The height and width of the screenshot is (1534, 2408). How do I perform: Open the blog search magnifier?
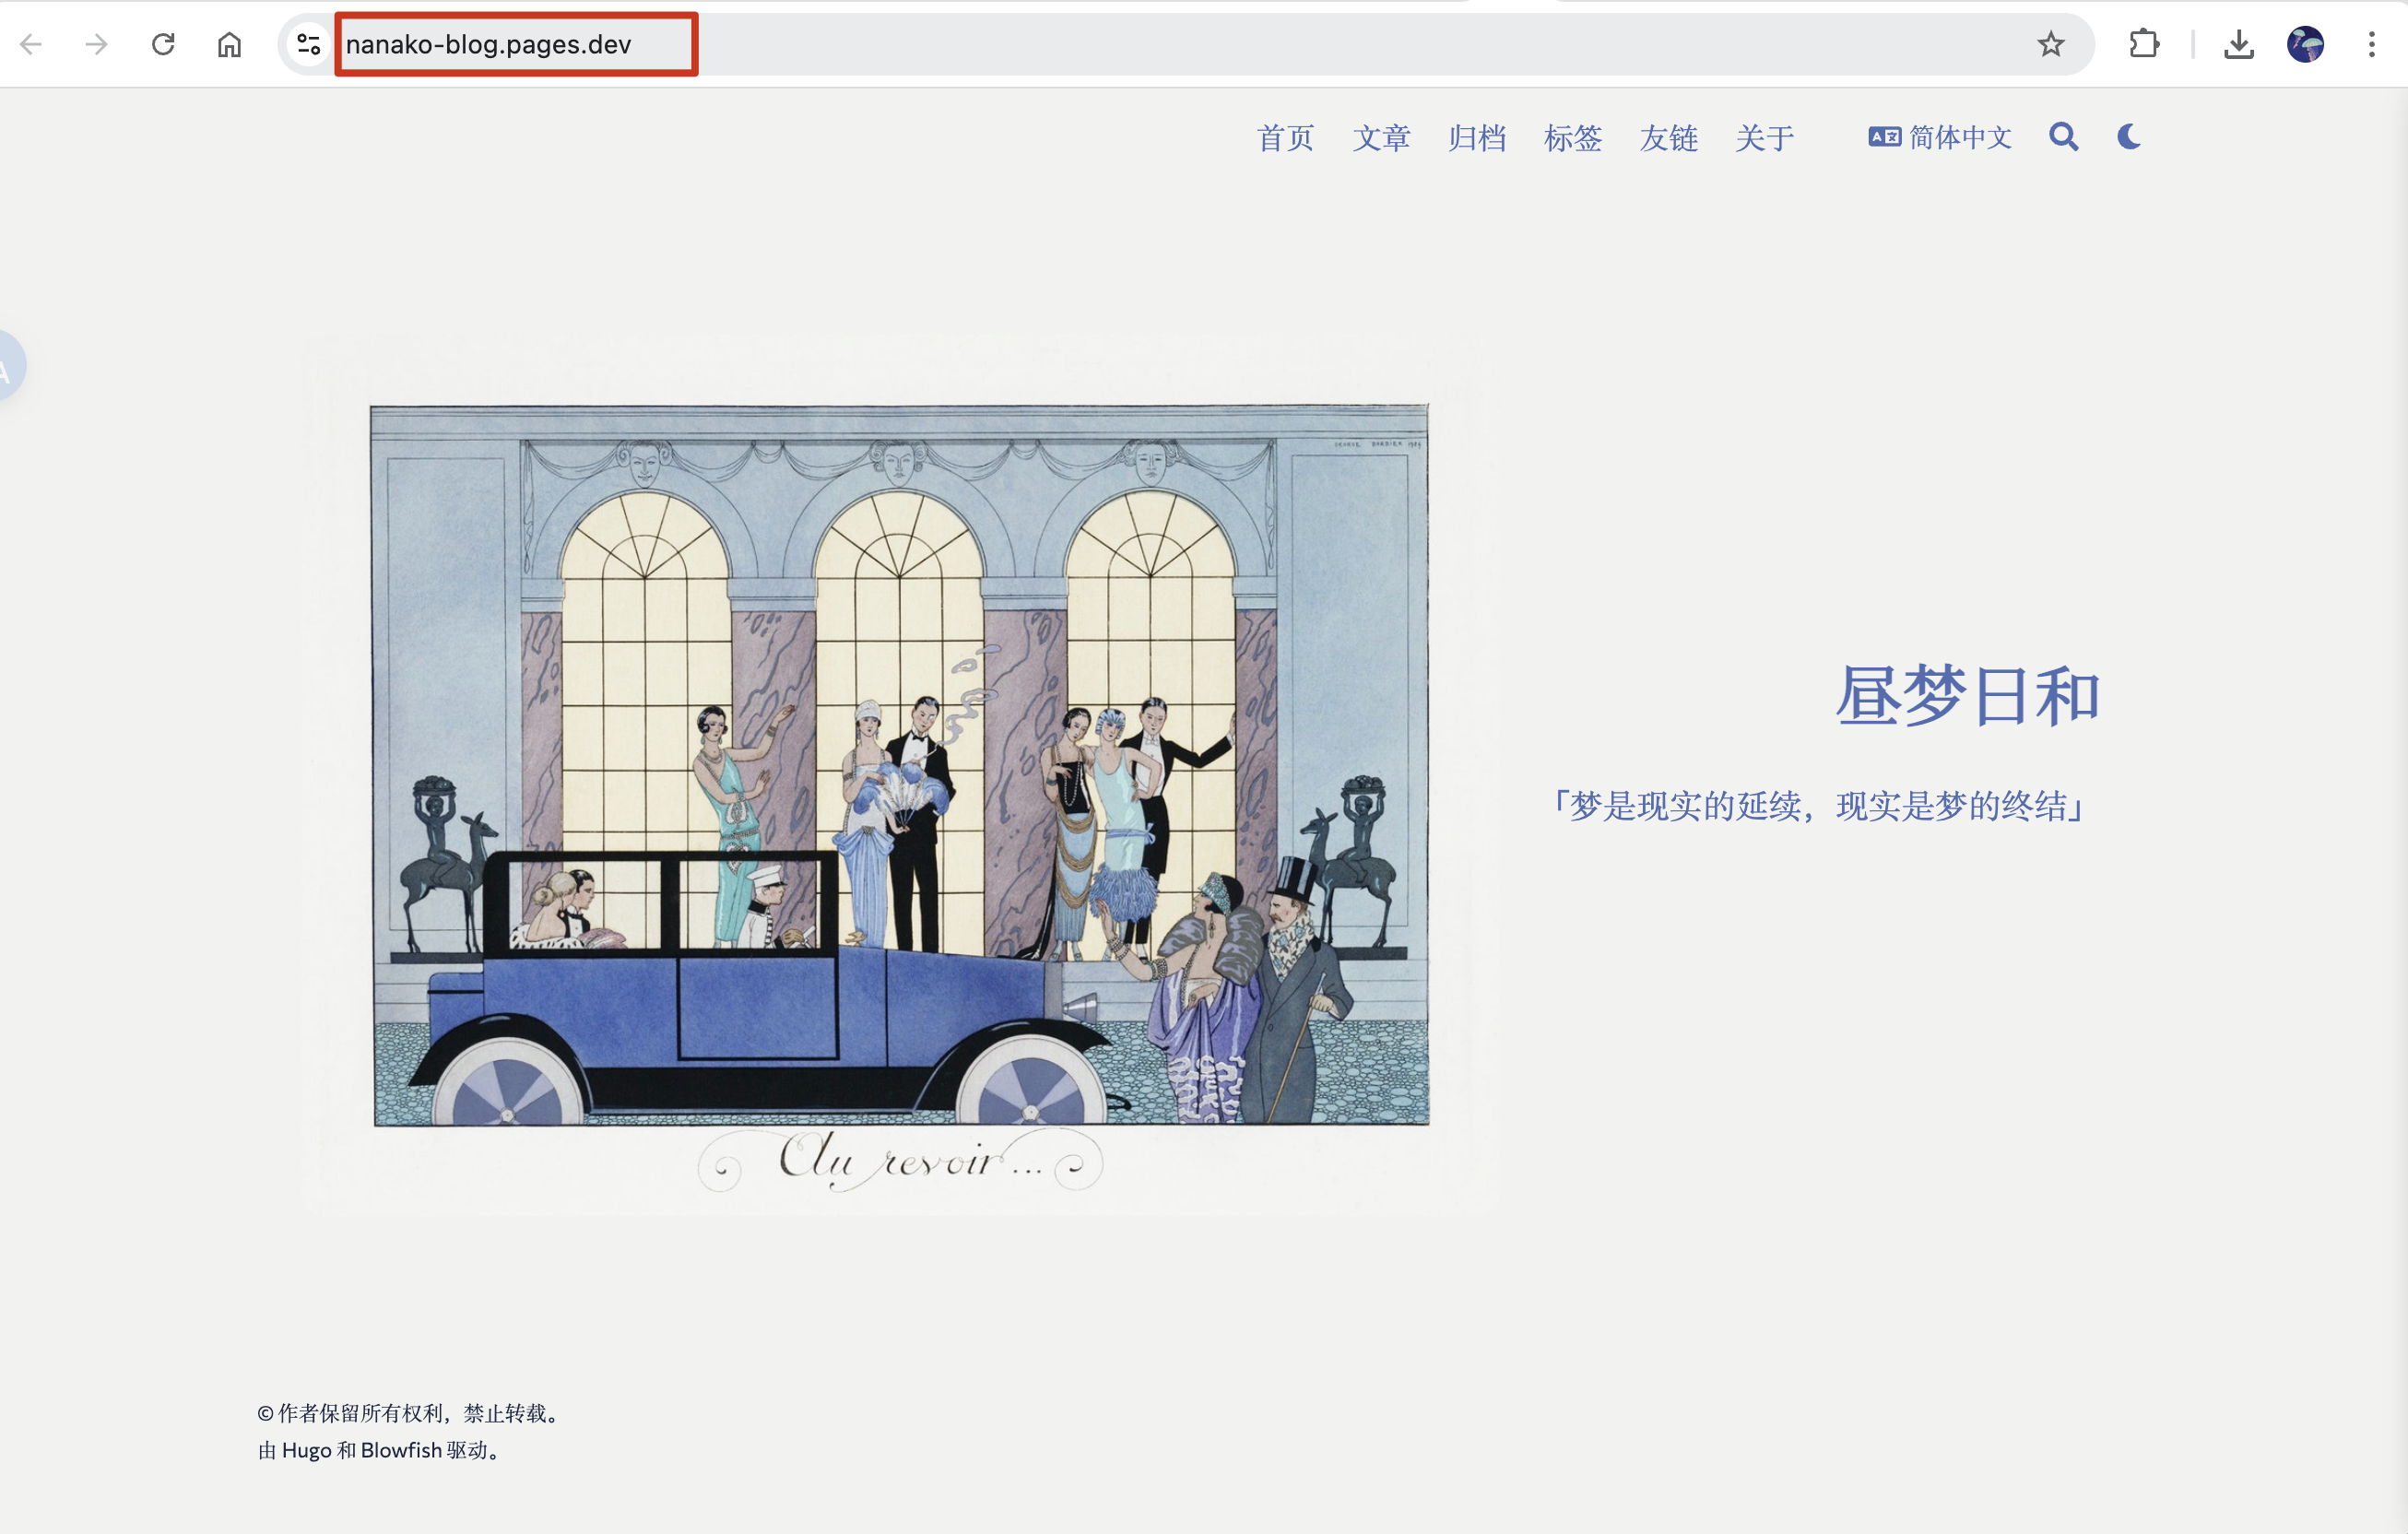2063,137
